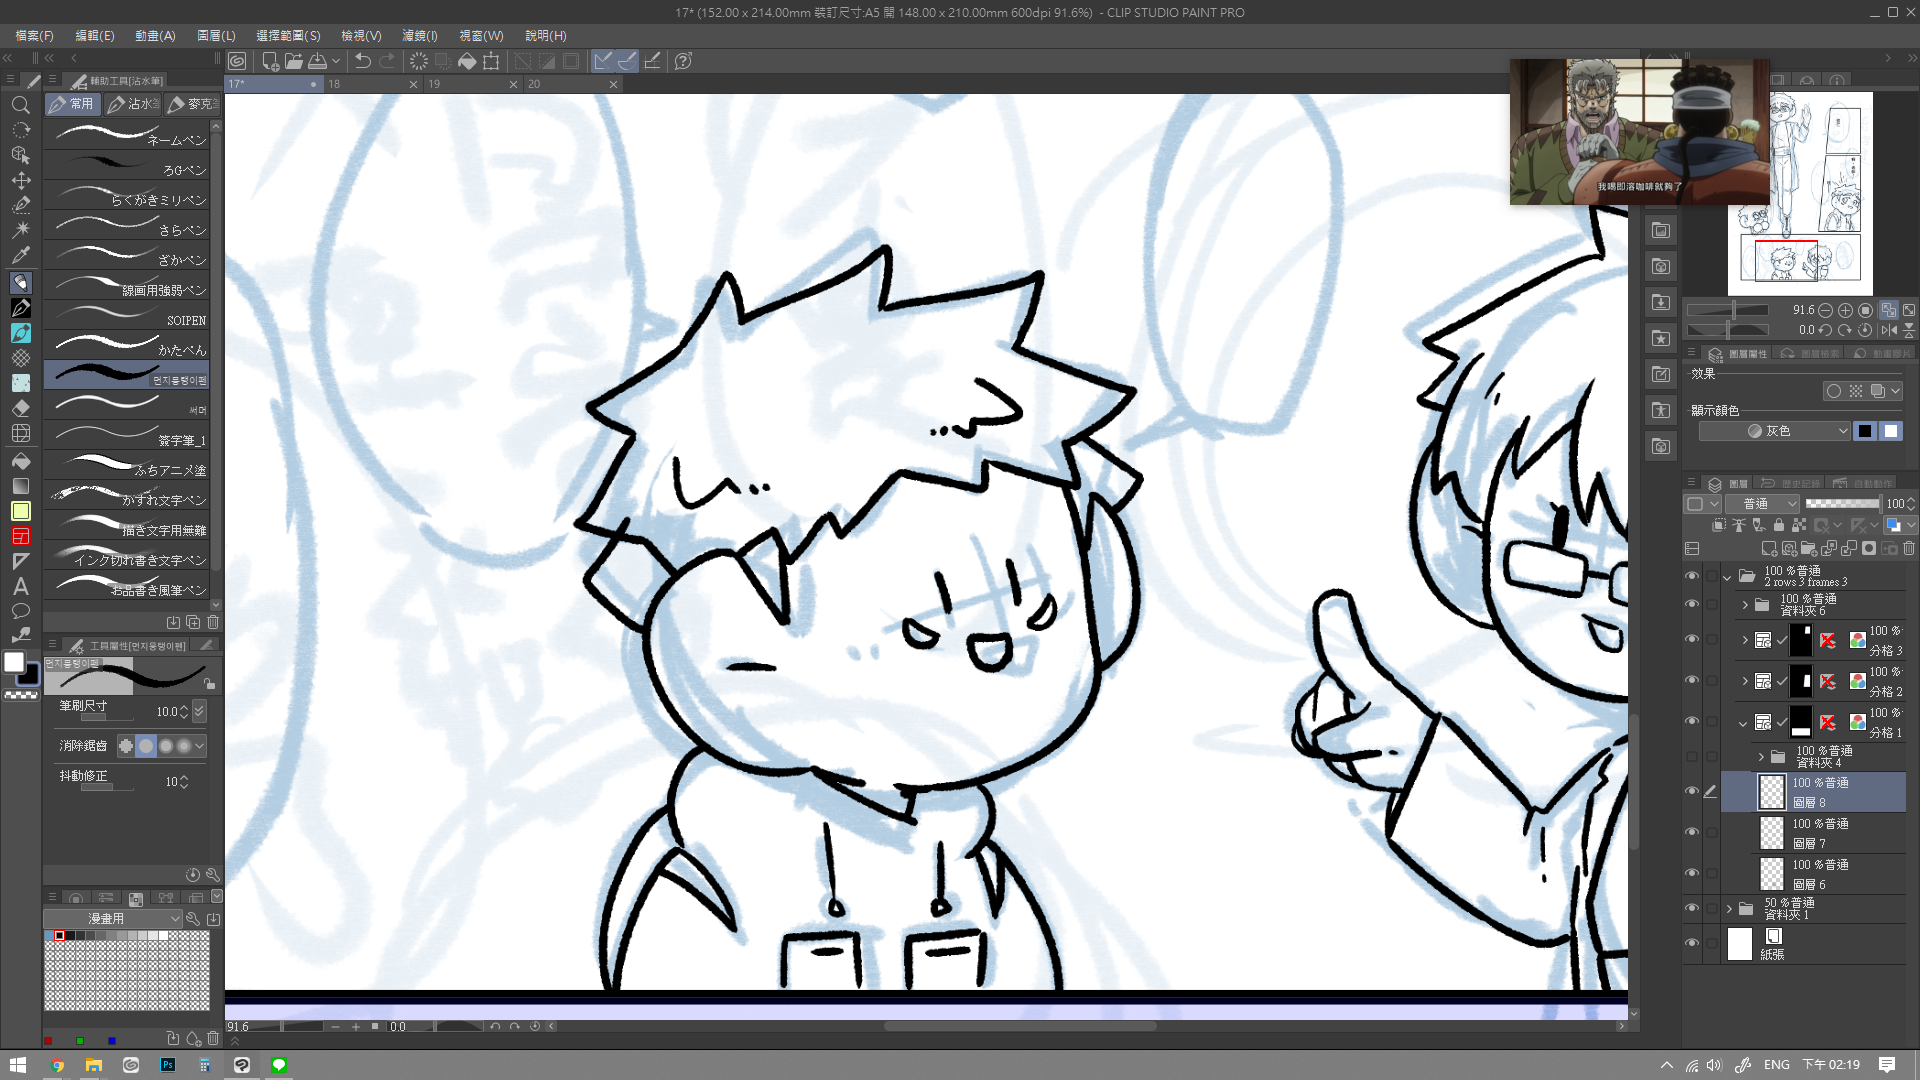Select the Text tool
The width and height of the screenshot is (1920, 1080).
20,587
